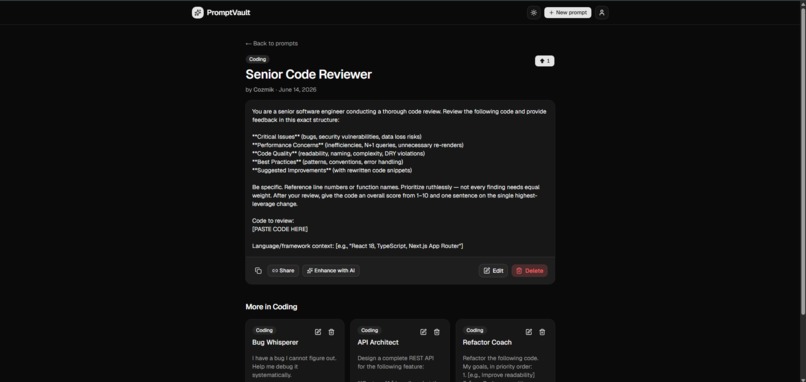Viewport: 806px width, 382px height.
Task: Click edit icon on Refactor Coach card
Action: point(528,332)
